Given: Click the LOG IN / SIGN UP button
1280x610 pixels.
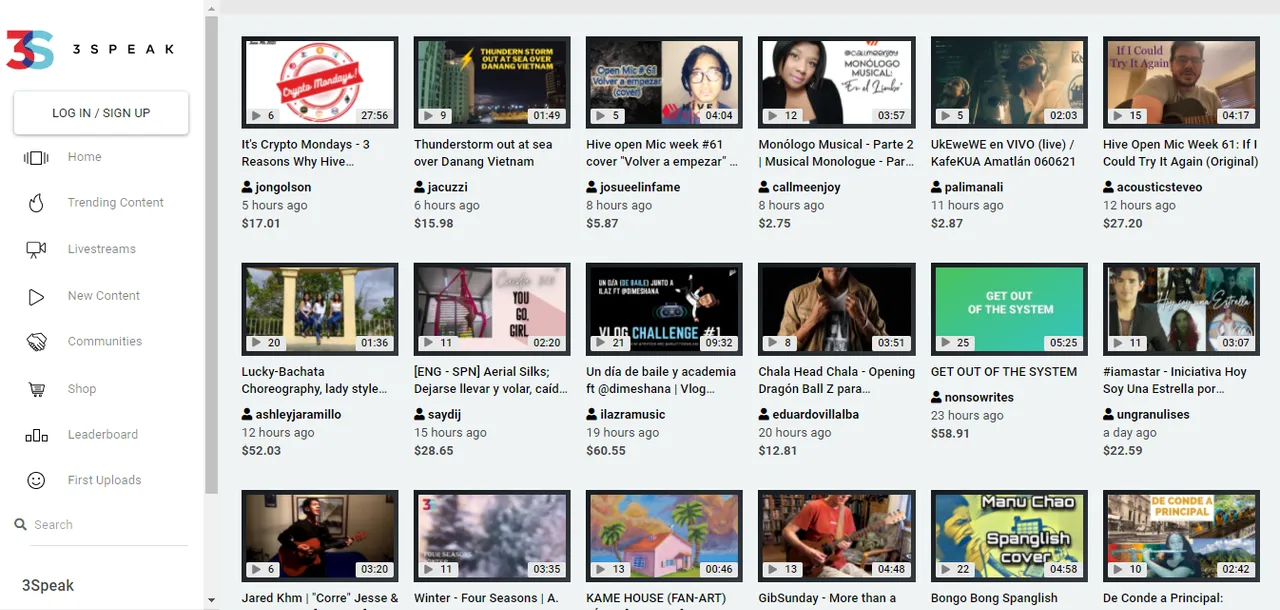Looking at the screenshot, I should click(101, 113).
